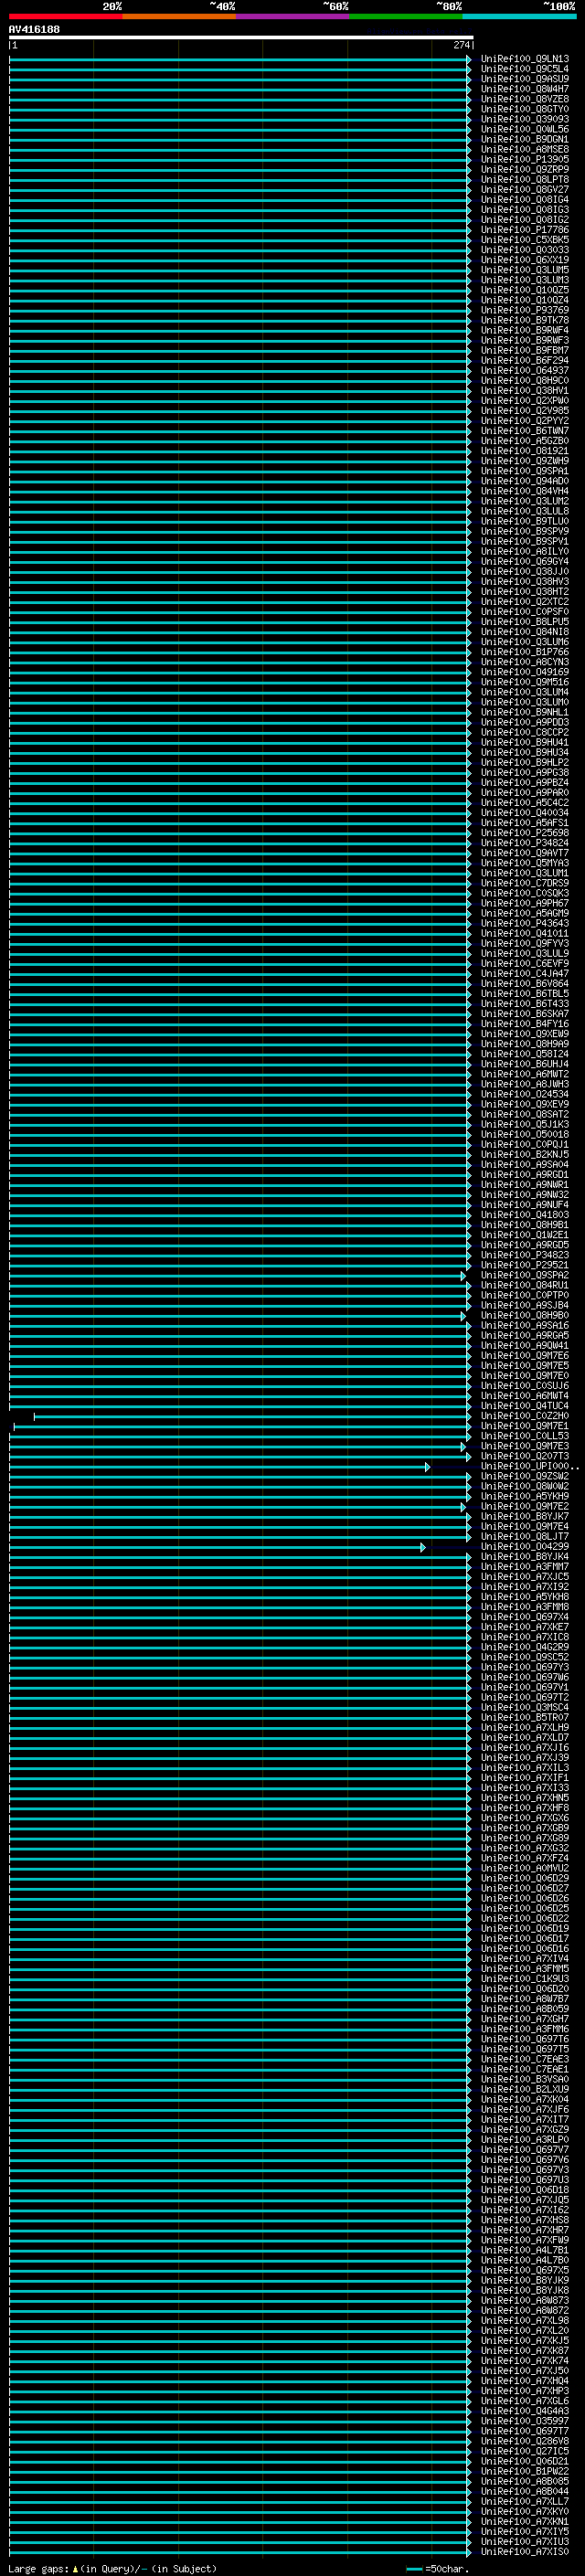Click the white query sequence ruler bar
Viewport: 585px width, 2576px height.
click(241, 38)
